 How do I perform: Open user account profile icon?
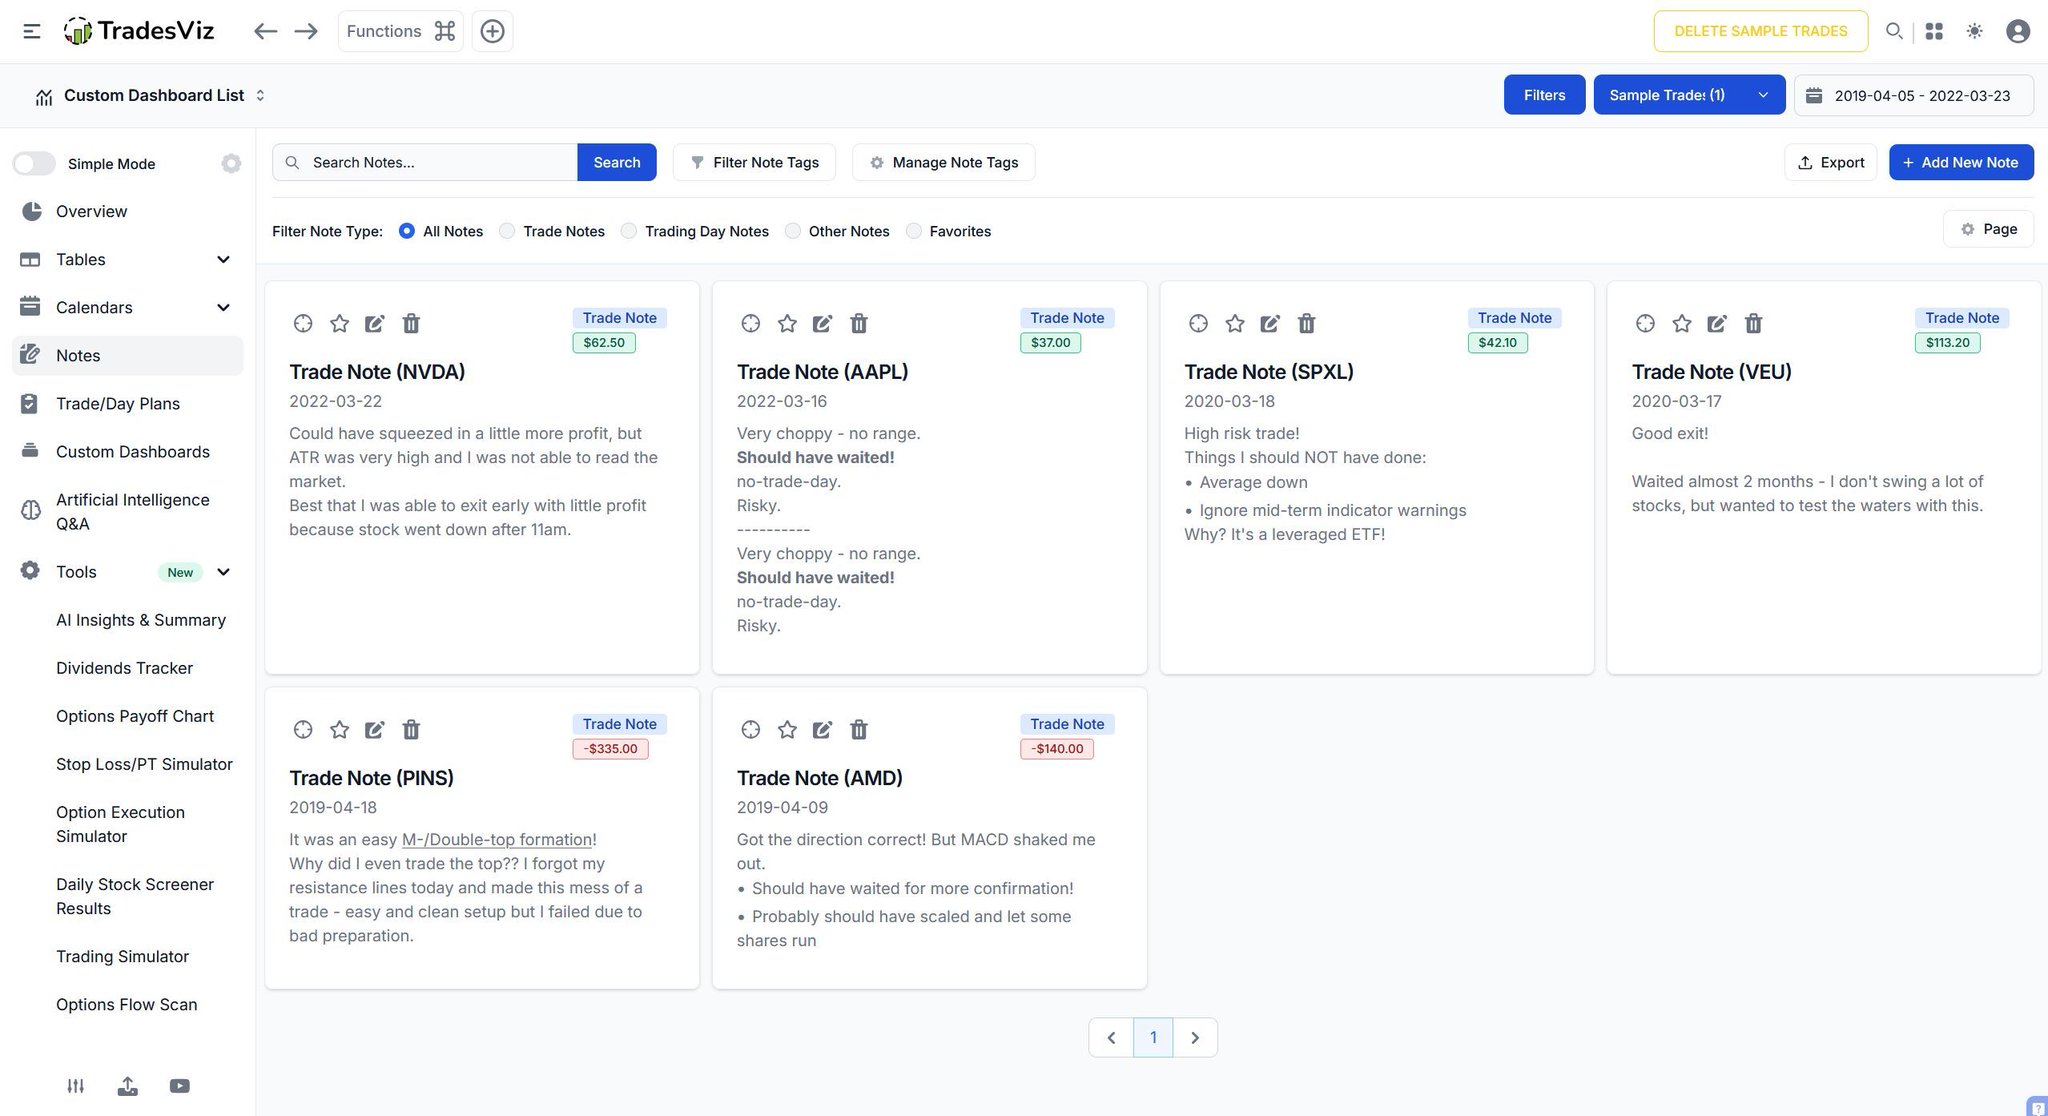(2018, 31)
